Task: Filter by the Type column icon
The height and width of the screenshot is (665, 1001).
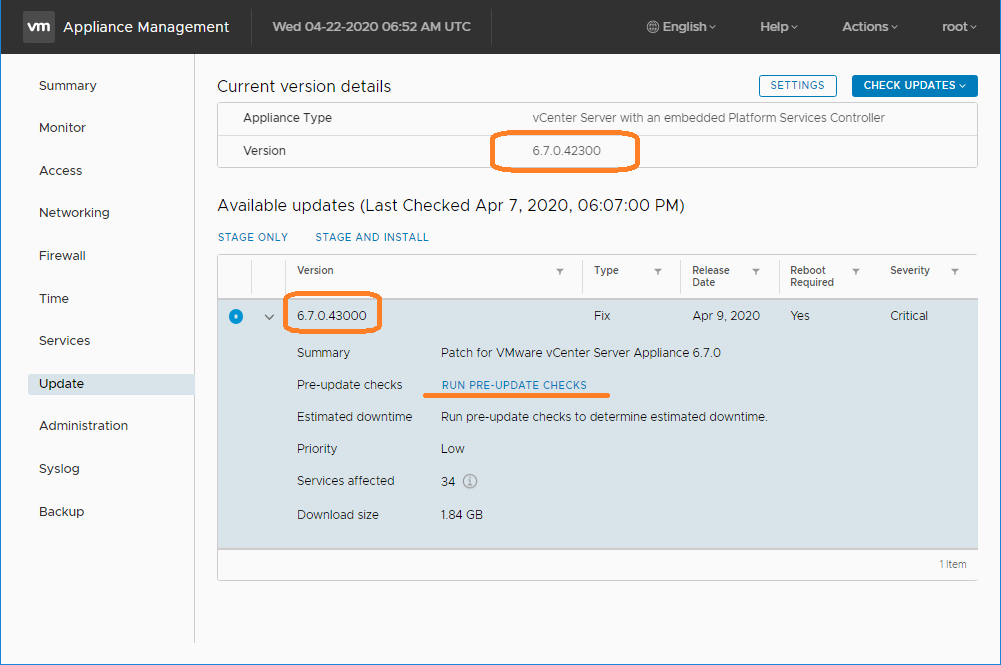Action: pos(658,271)
